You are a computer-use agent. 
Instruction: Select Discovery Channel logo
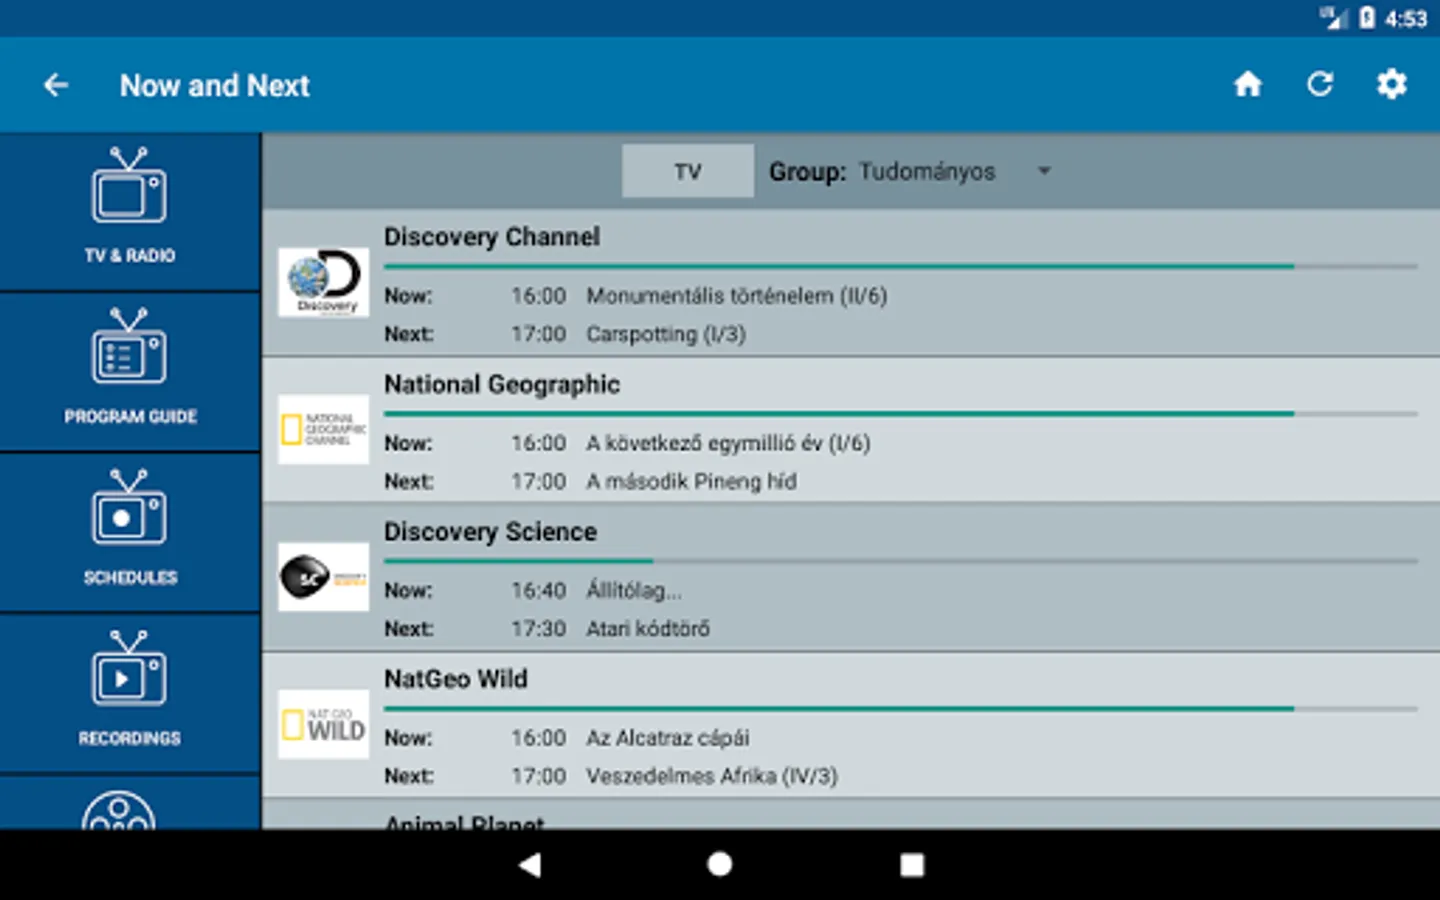click(x=323, y=282)
